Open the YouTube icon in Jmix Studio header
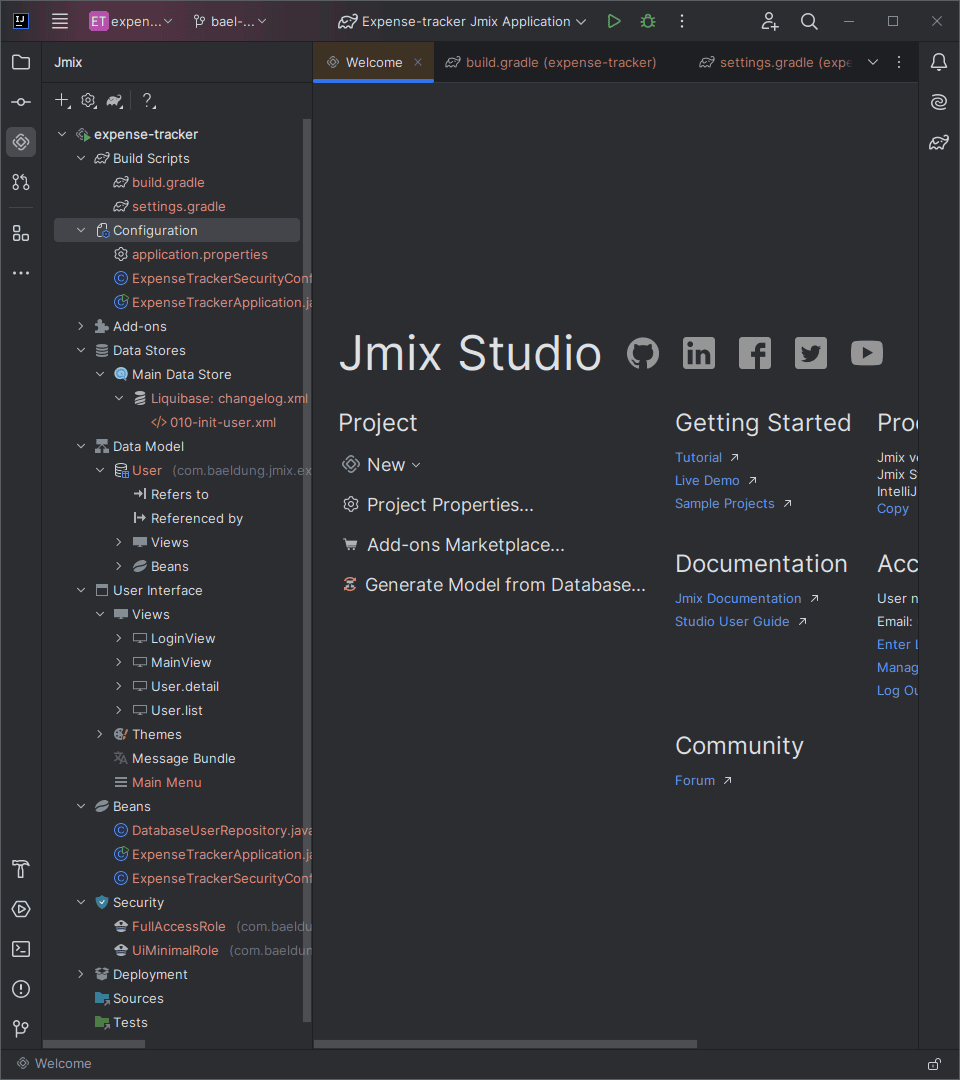The image size is (960, 1080). (866, 353)
